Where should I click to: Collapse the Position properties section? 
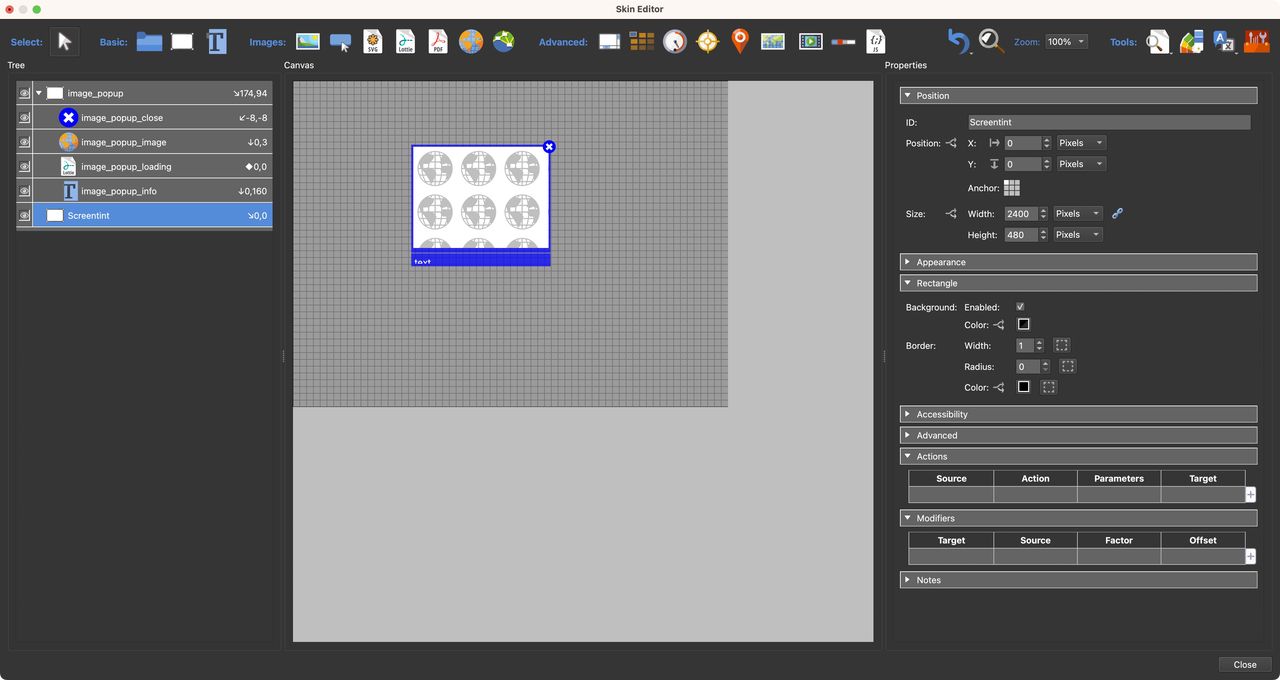pos(908,95)
